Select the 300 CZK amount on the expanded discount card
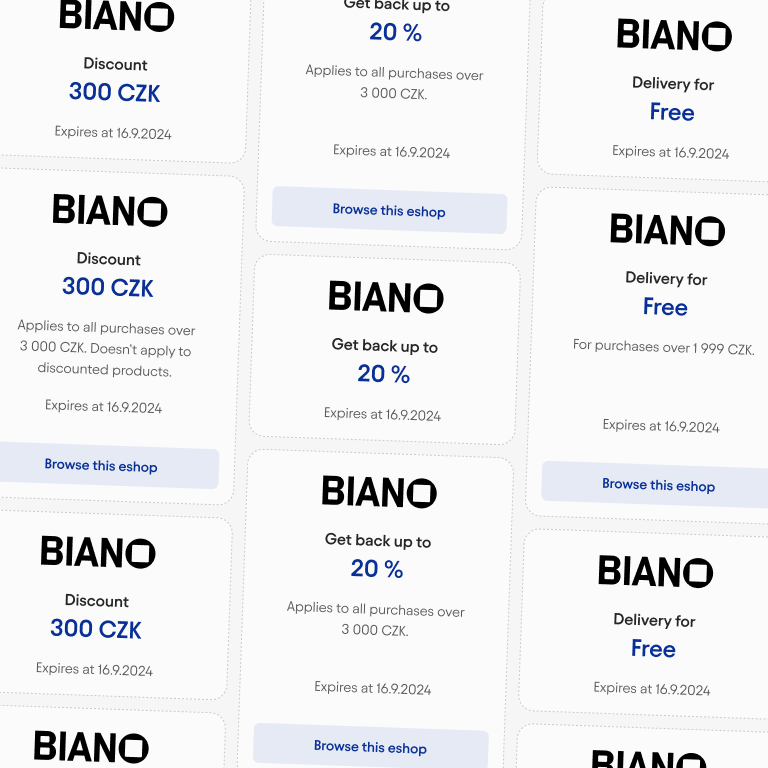This screenshot has height=768, width=768. click(x=108, y=288)
